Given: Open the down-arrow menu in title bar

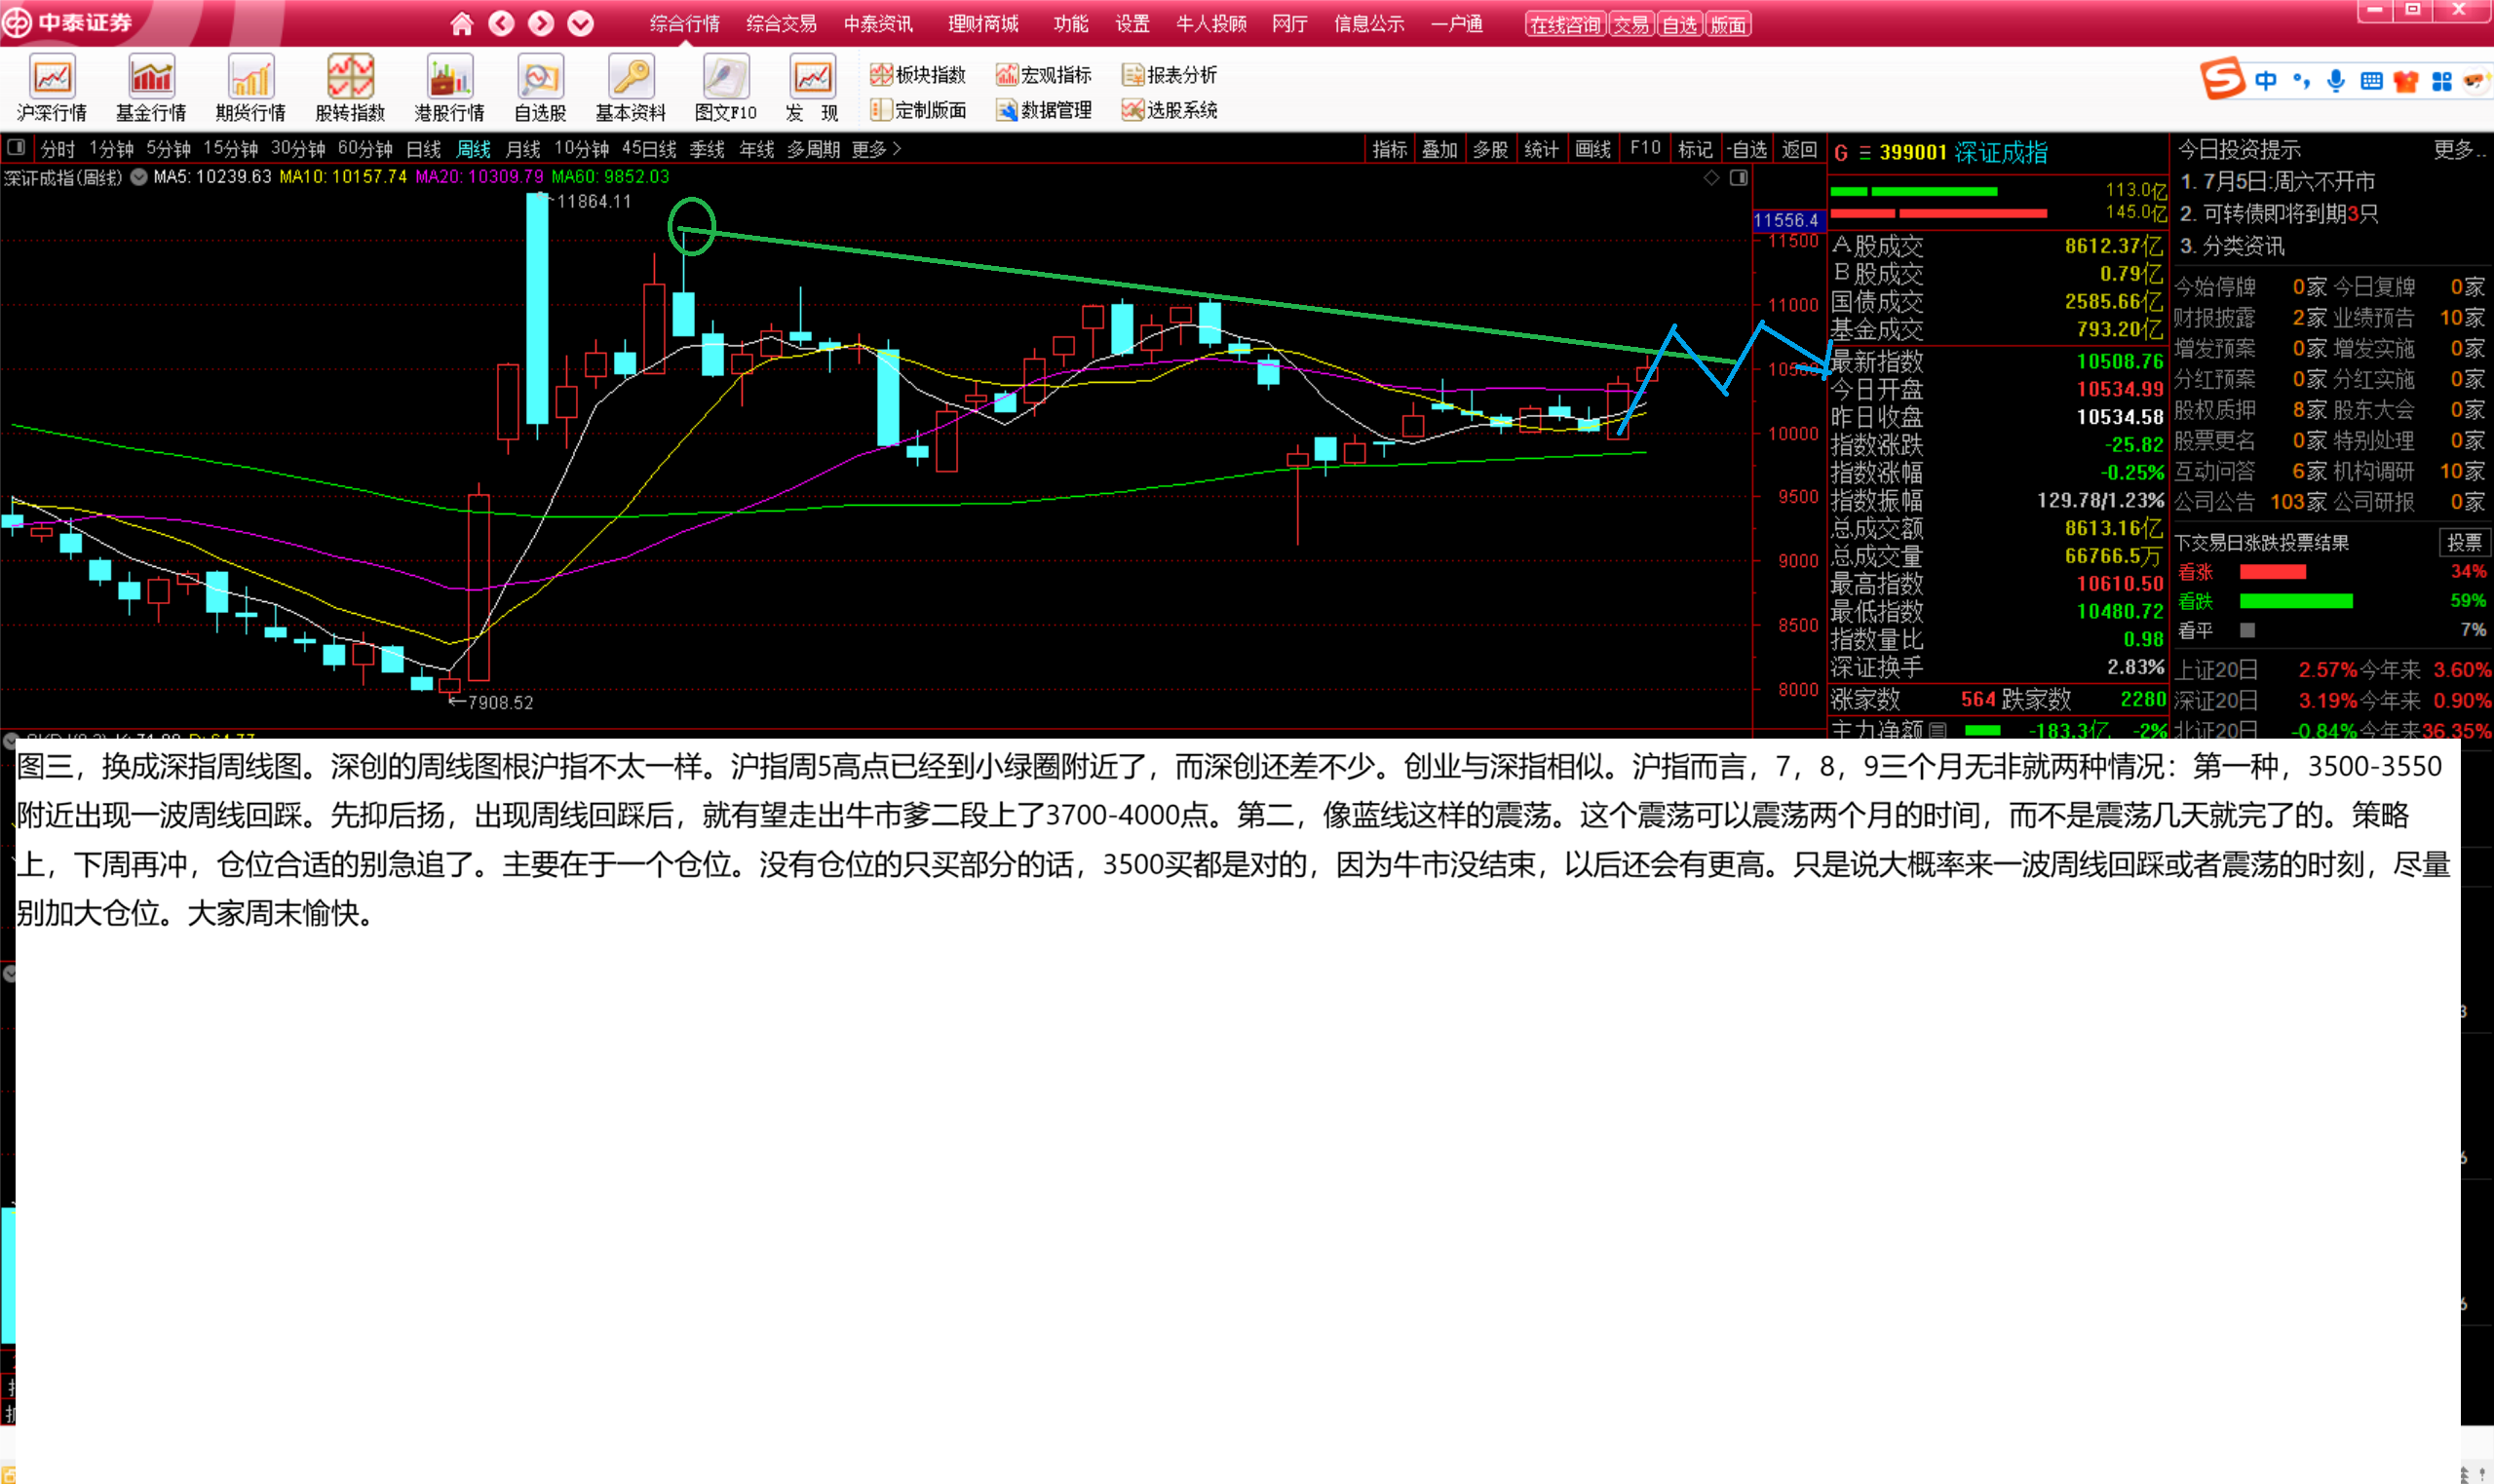Looking at the screenshot, I should 580,23.
